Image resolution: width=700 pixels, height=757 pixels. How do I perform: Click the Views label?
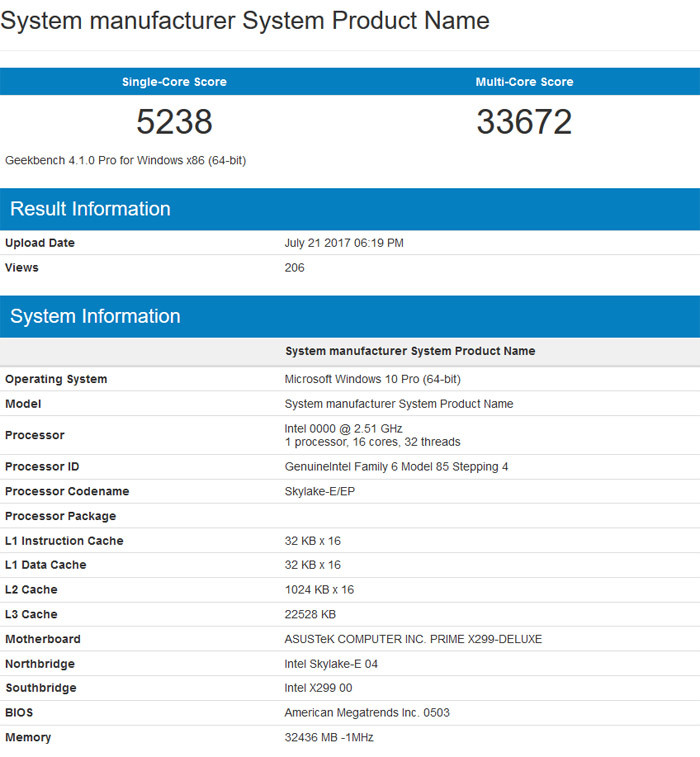(x=22, y=267)
